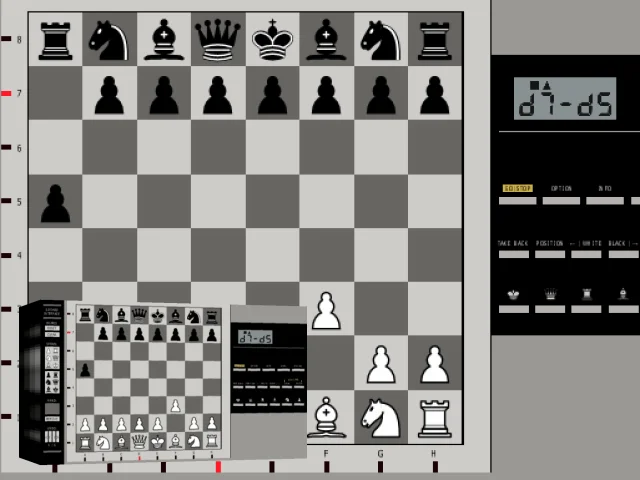Select the black king on e8
Viewport: 640px width, 480px height.
(x=272, y=40)
